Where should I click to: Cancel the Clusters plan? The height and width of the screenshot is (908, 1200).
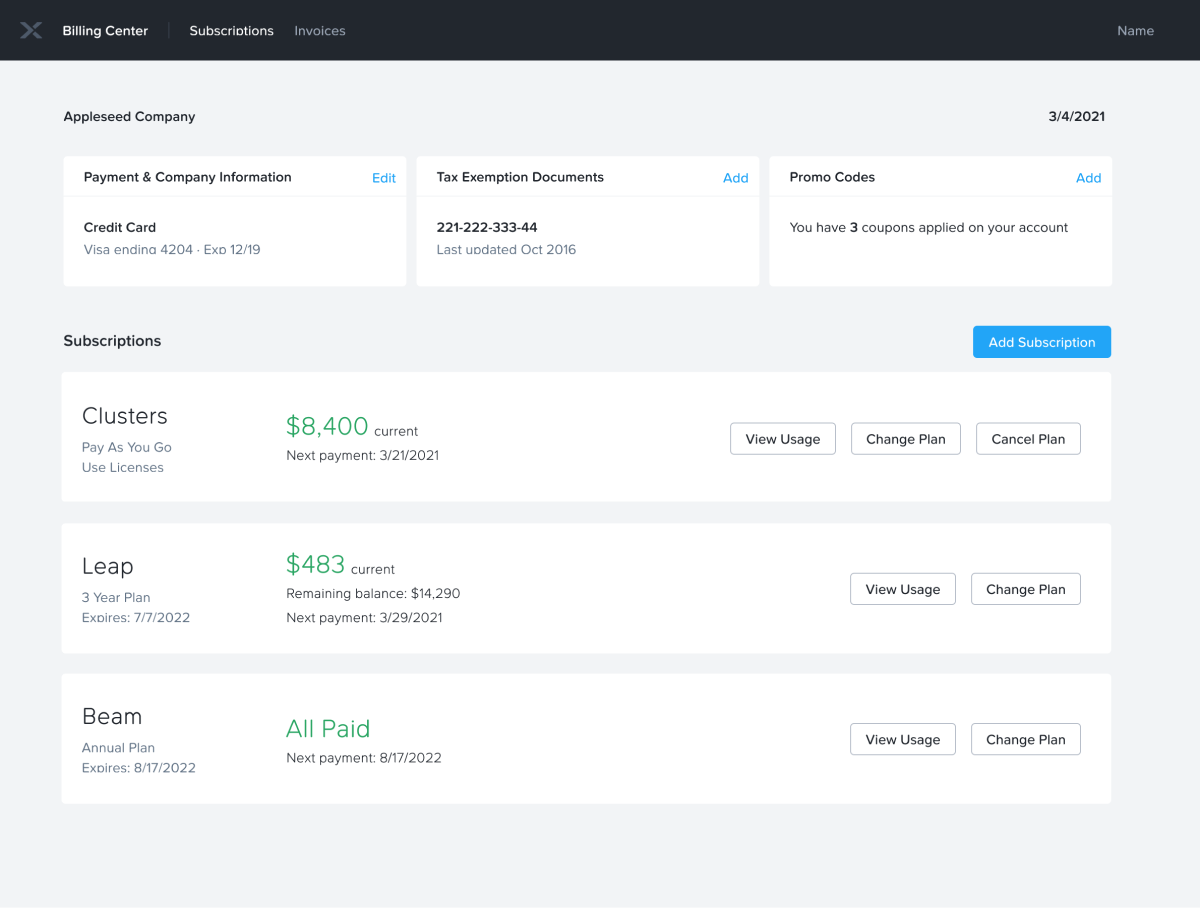coord(1028,438)
